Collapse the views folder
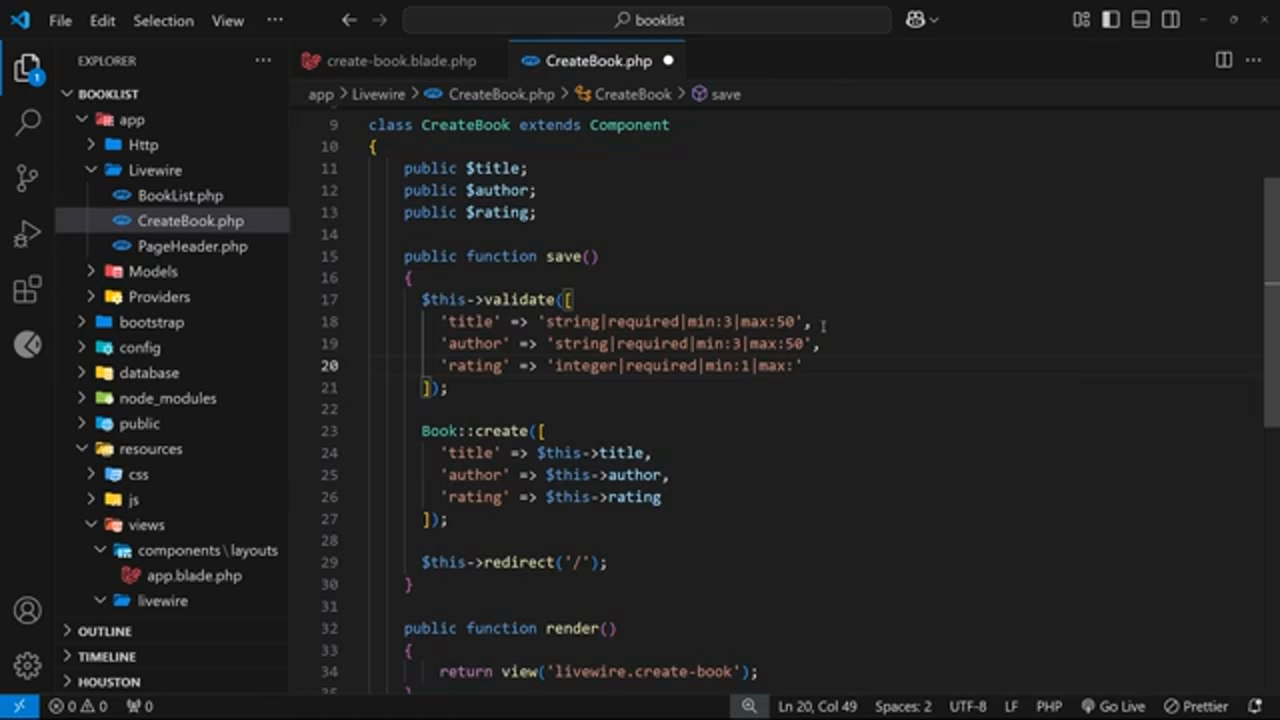 pyautogui.click(x=145, y=525)
